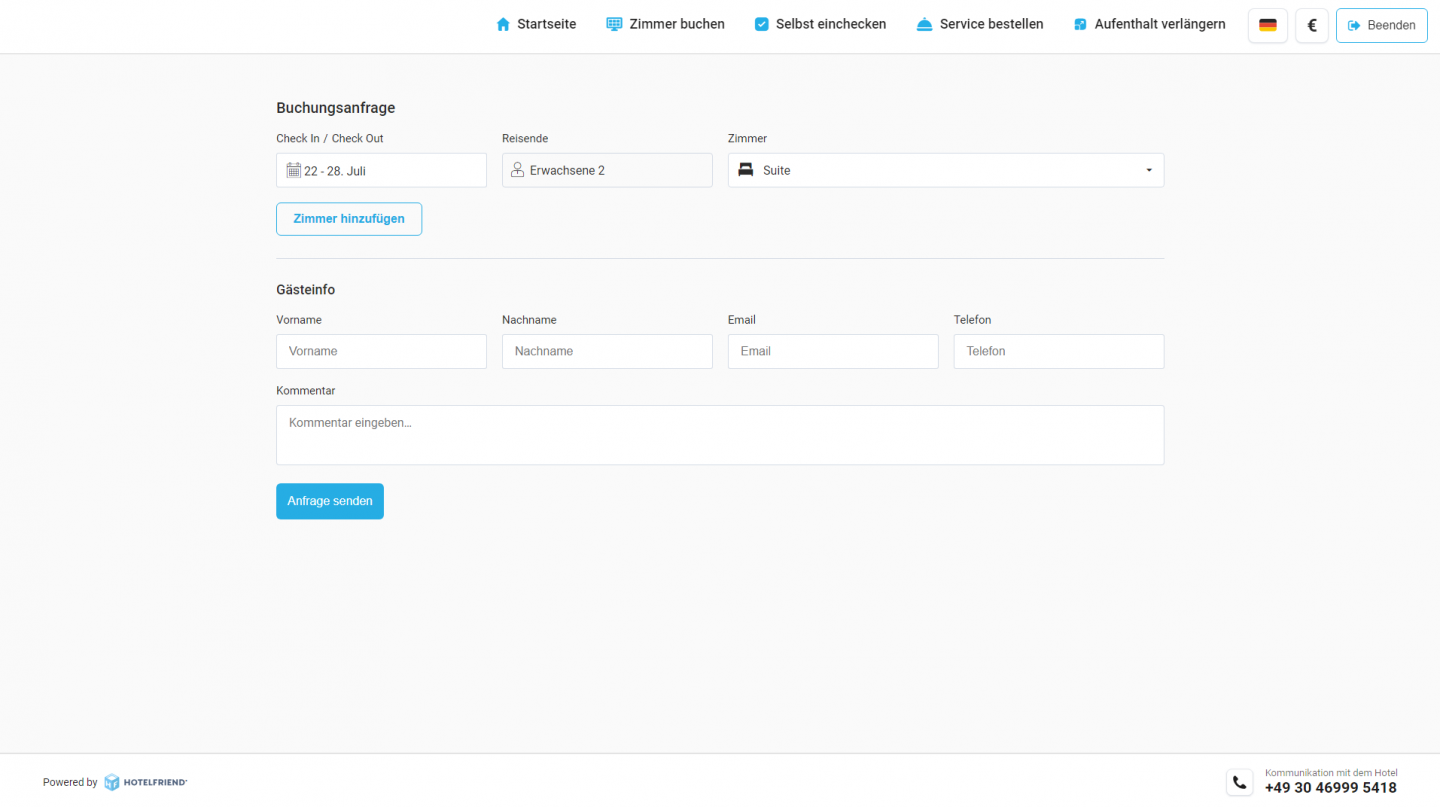Click the Gästeinfo heading

pyautogui.click(x=306, y=290)
